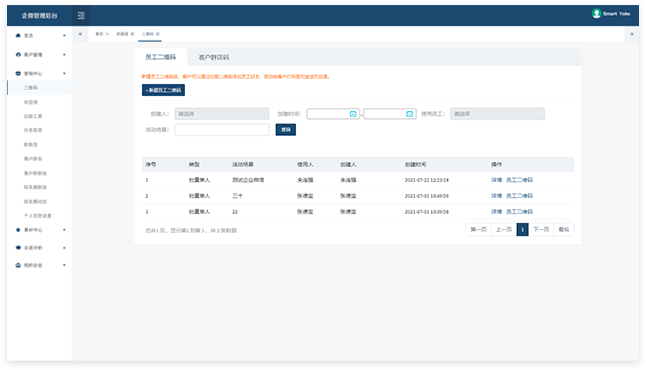The width and height of the screenshot is (646, 370).
Task: Go to the last page button
Action: tap(564, 229)
